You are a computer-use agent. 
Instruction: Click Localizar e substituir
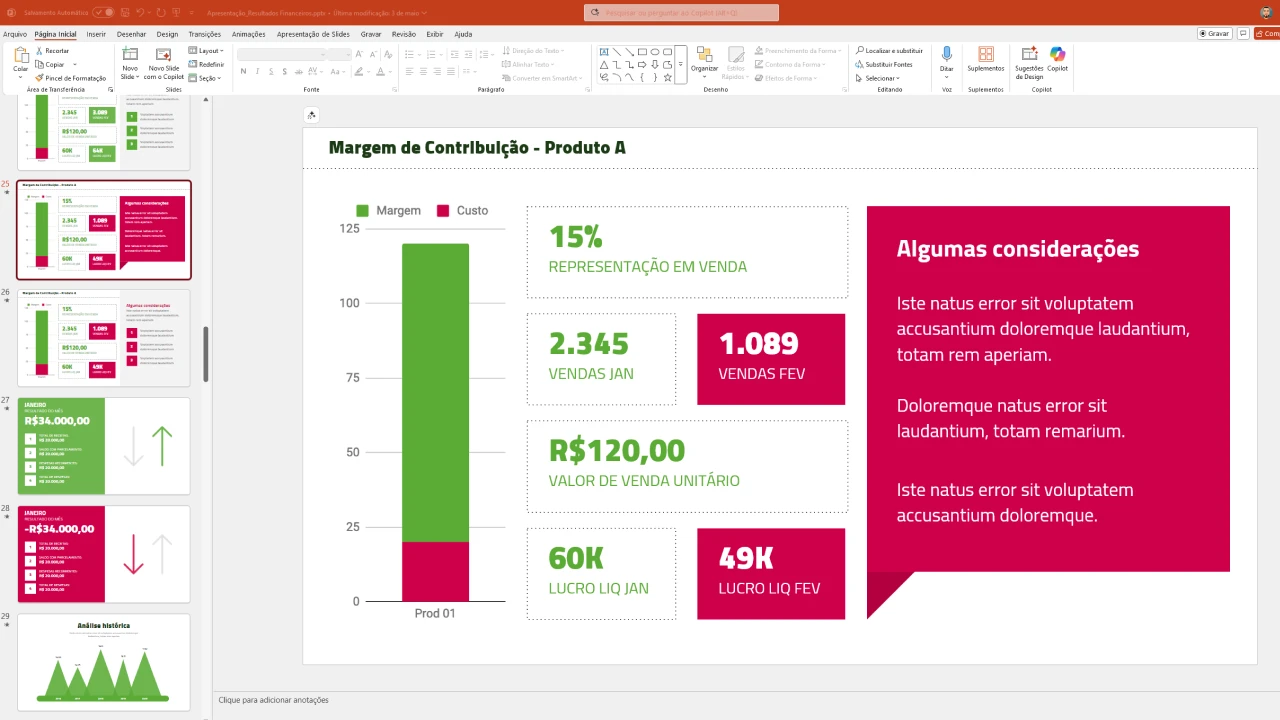(x=888, y=50)
